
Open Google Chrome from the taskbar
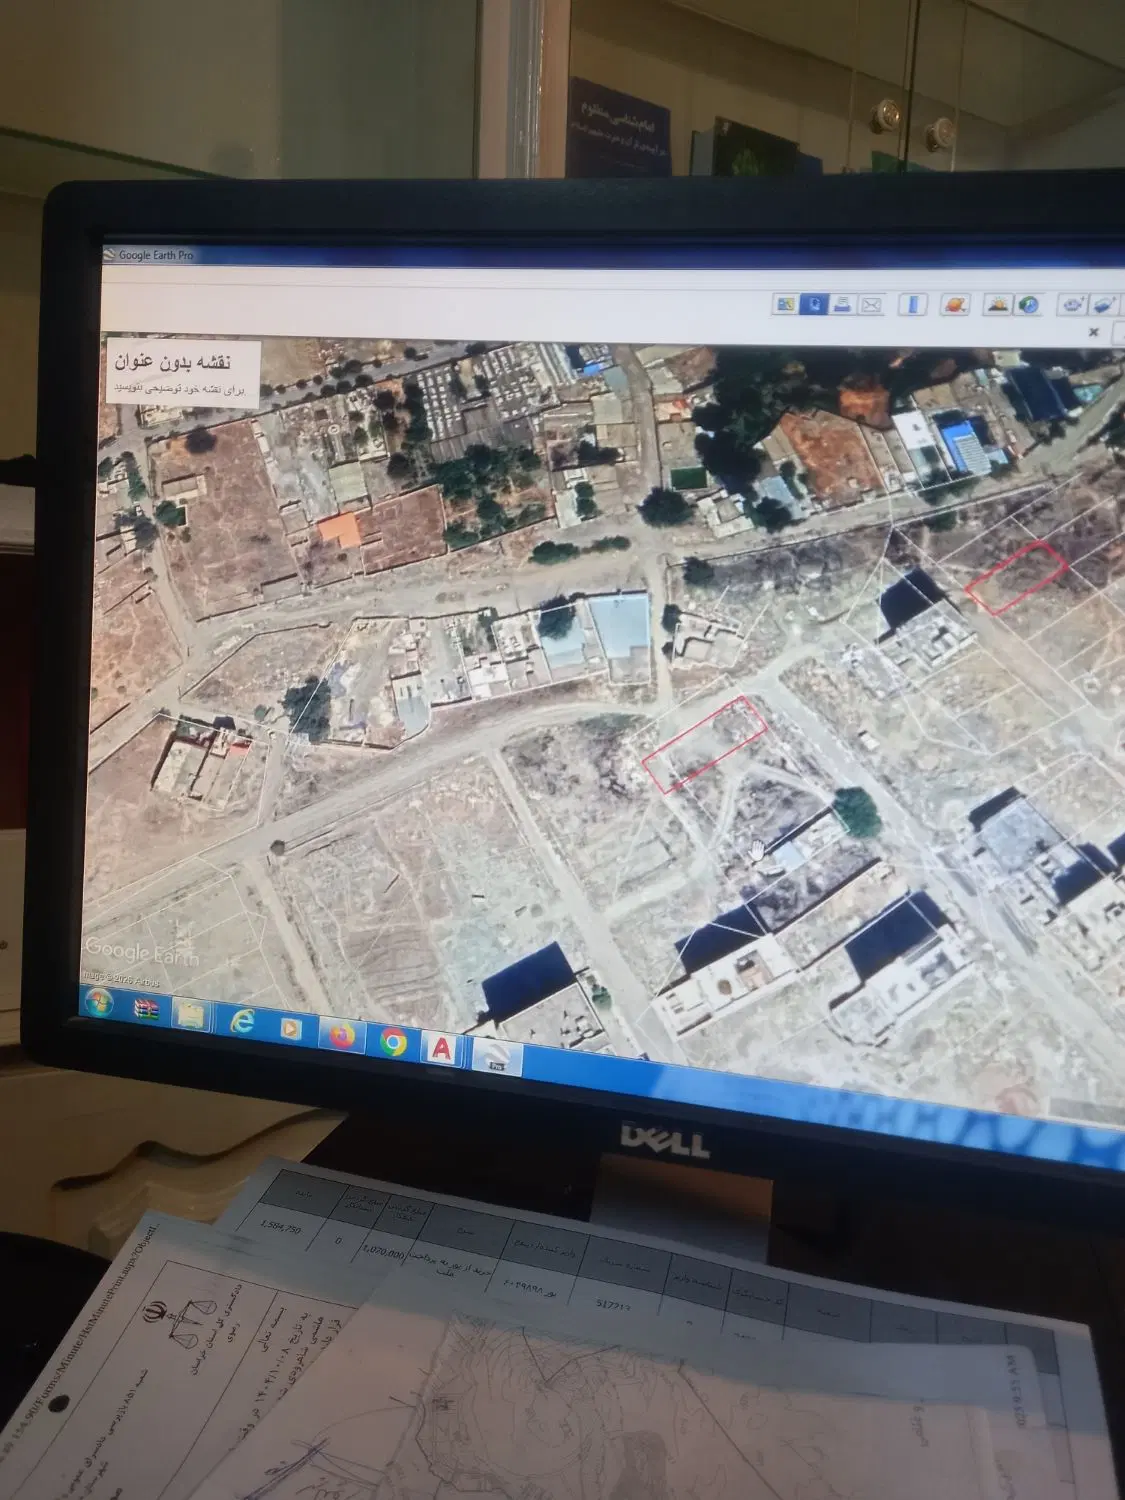click(x=392, y=1043)
